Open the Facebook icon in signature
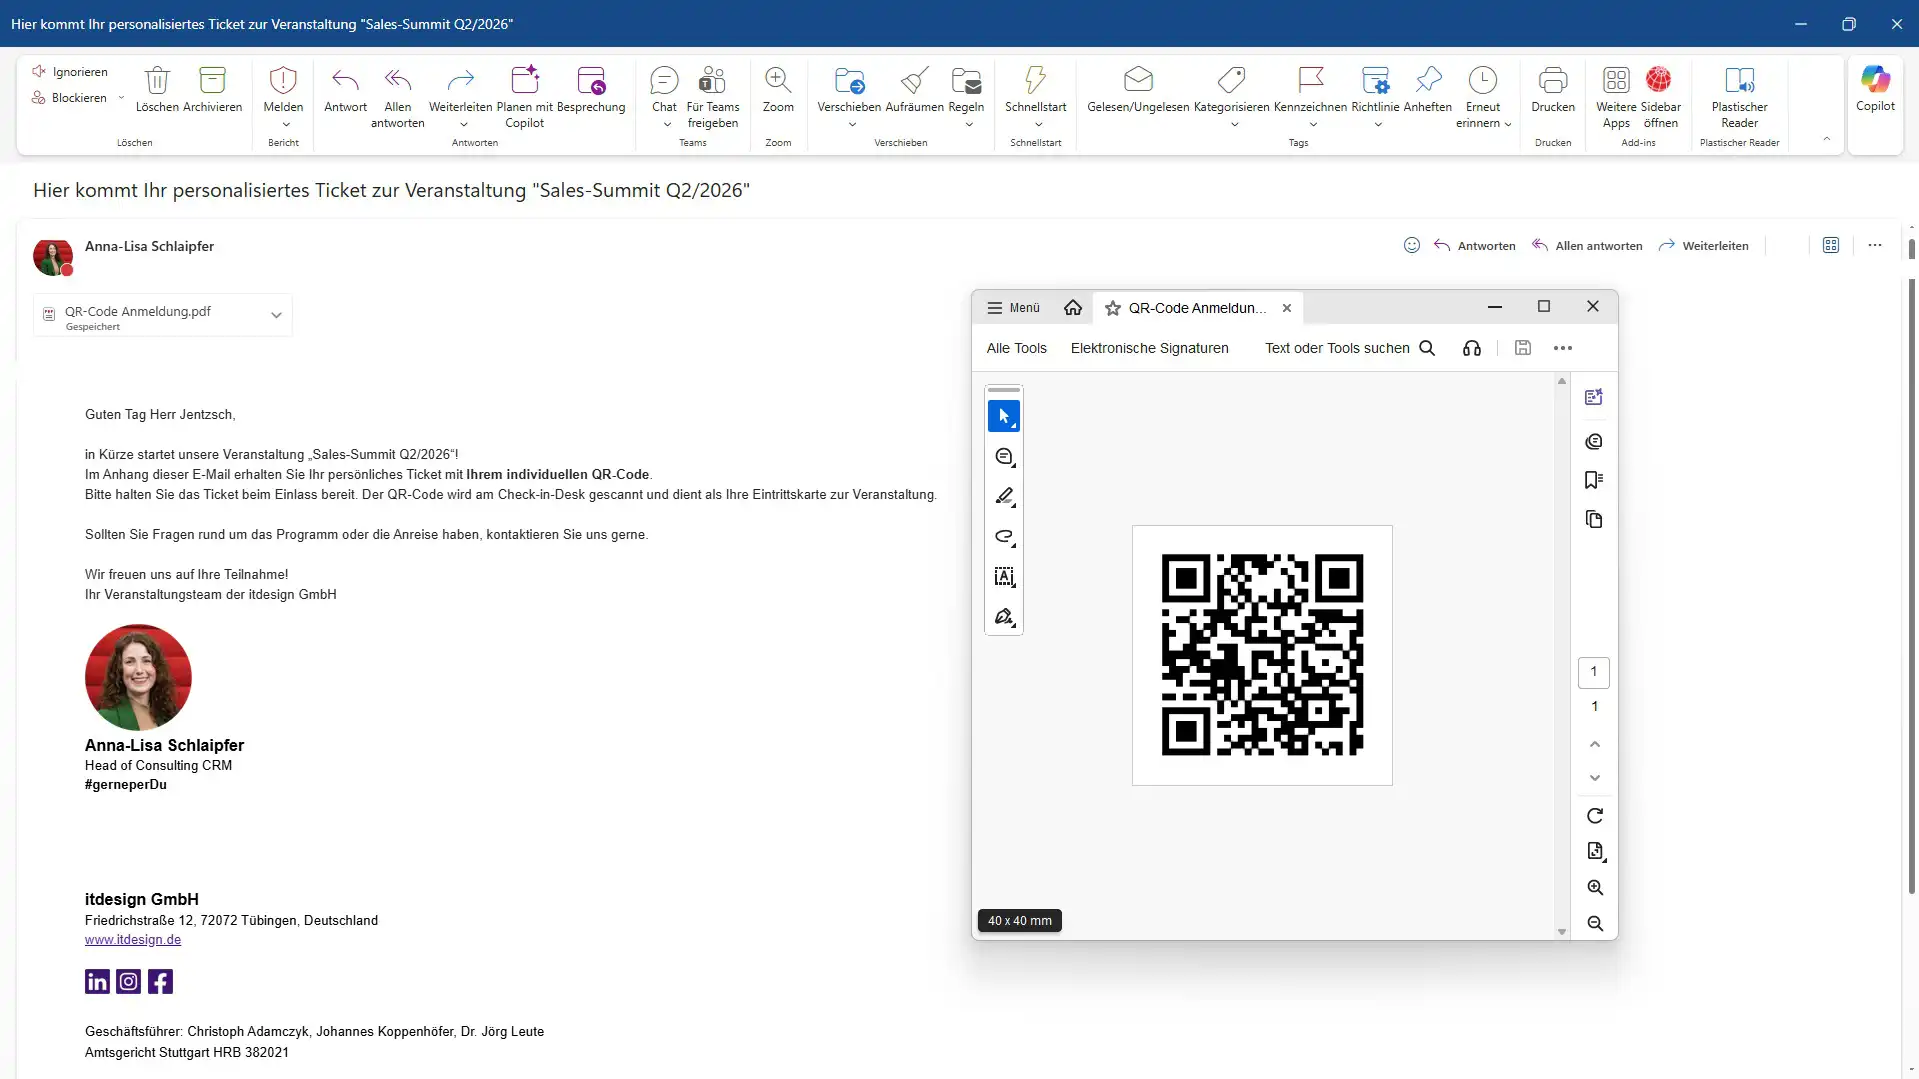Image resolution: width=1919 pixels, height=1079 pixels. [160, 982]
